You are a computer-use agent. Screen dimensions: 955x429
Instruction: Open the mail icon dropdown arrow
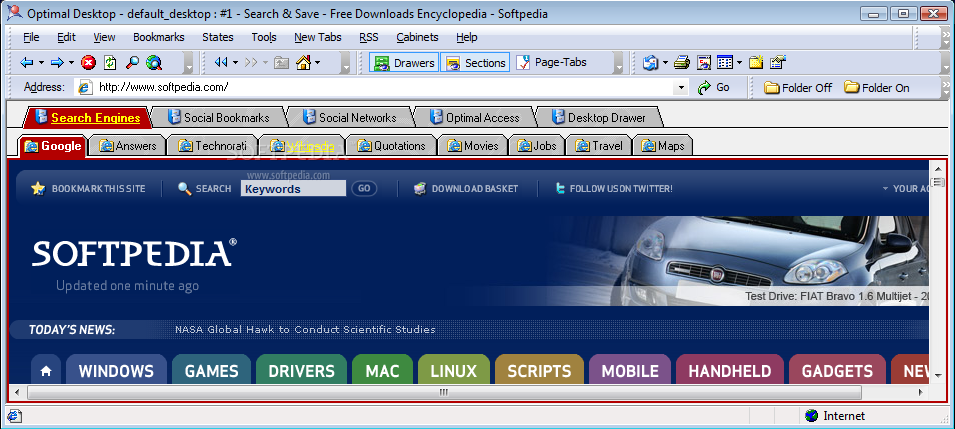666,62
